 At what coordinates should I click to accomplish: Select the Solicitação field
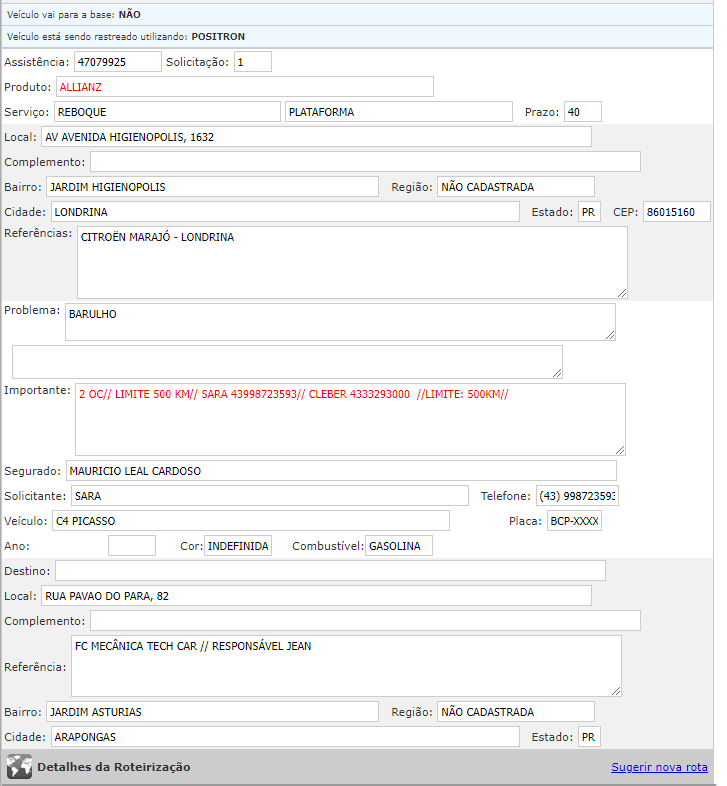click(x=253, y=62)
